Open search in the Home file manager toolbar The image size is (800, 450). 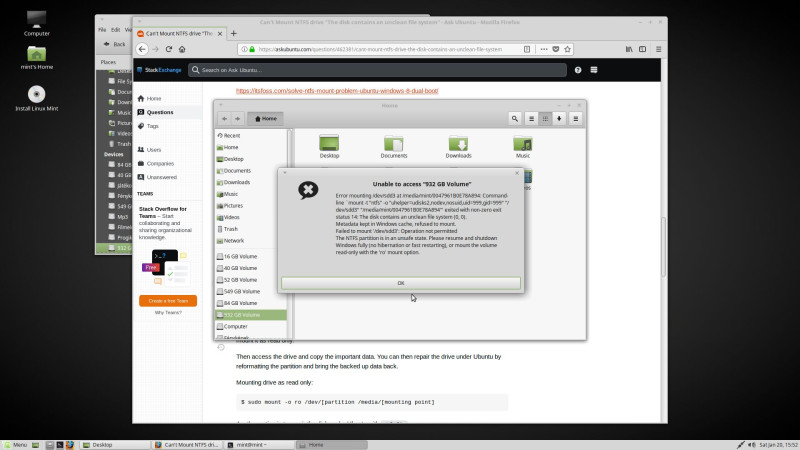[515, 119]
